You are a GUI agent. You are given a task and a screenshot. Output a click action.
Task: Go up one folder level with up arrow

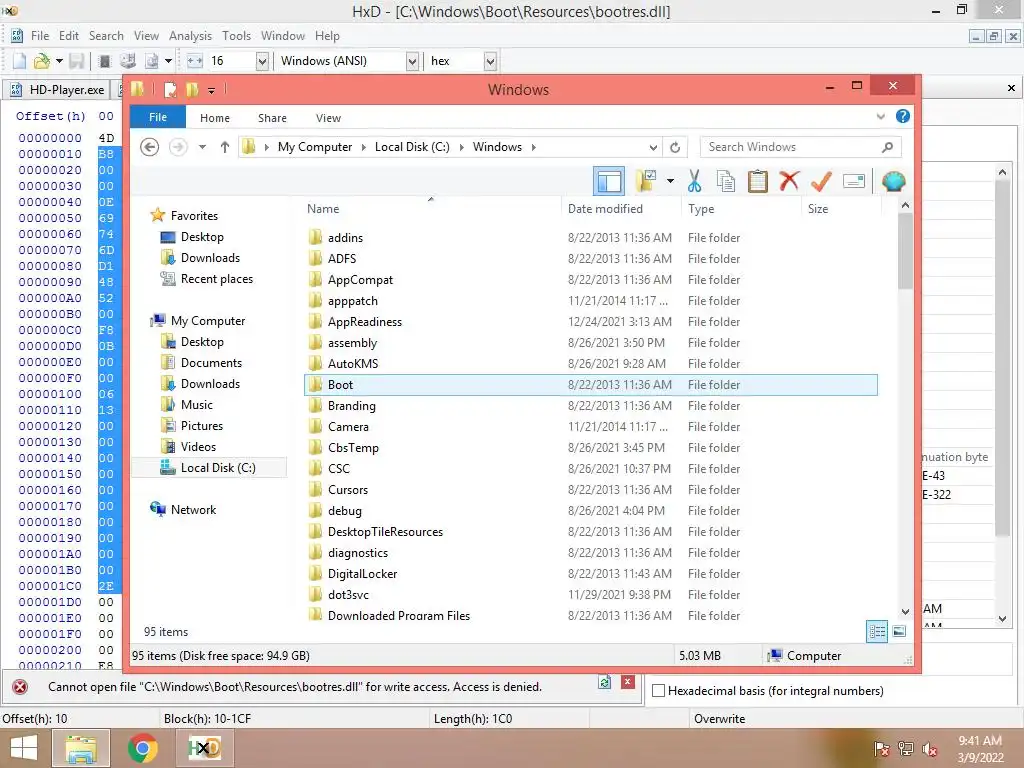point(225,147)
